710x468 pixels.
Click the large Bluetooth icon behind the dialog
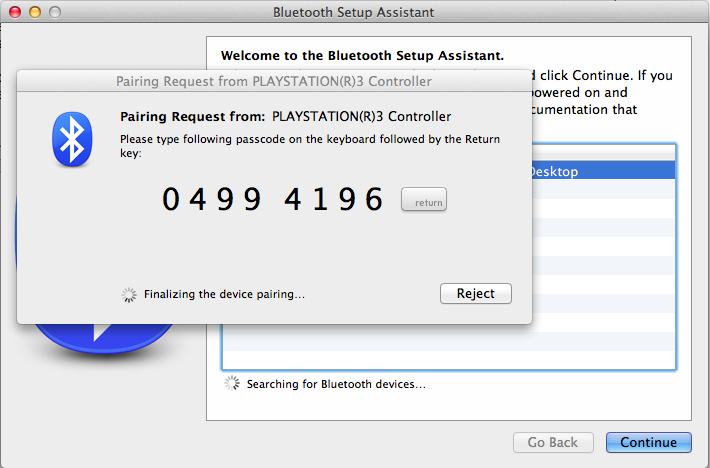[x=104, y=338]
